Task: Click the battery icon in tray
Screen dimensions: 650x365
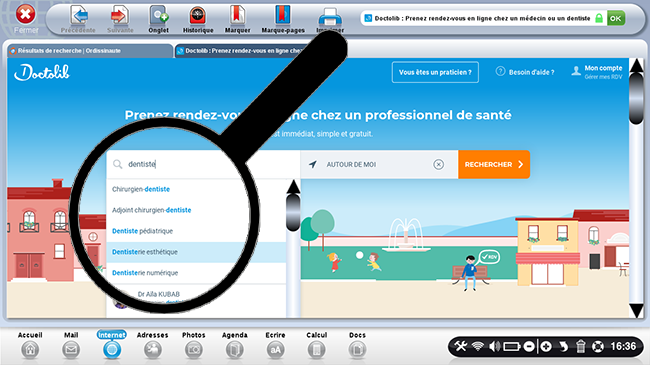Action: [512, 346]
